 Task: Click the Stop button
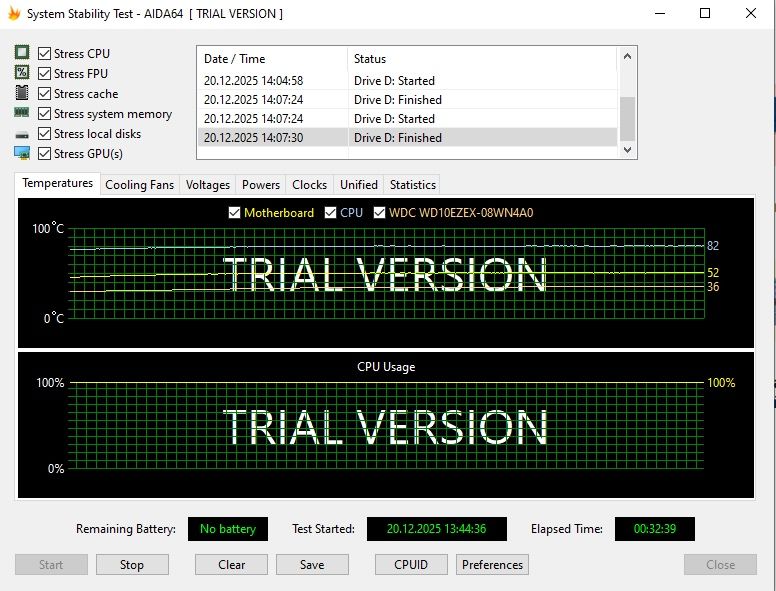tap(132, 565)
